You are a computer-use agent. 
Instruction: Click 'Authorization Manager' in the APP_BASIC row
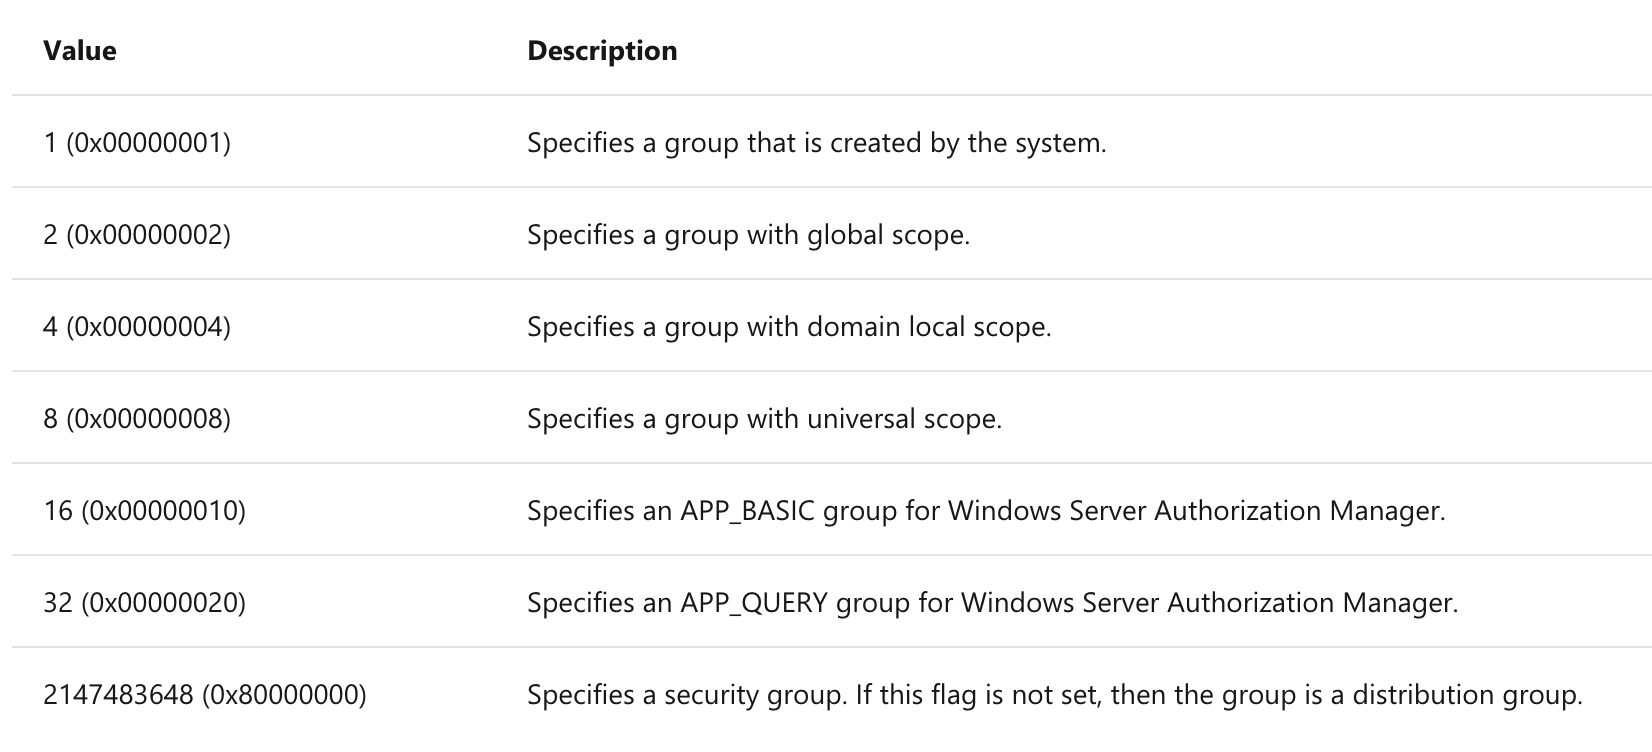[1299, 511]
